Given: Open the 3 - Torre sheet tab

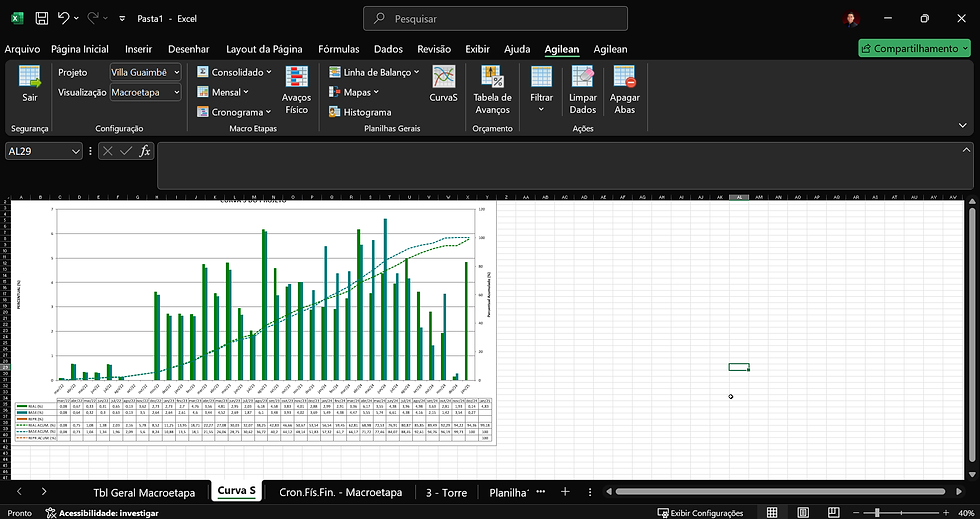Looking at the screenshot, I should [x=446, y=492].
